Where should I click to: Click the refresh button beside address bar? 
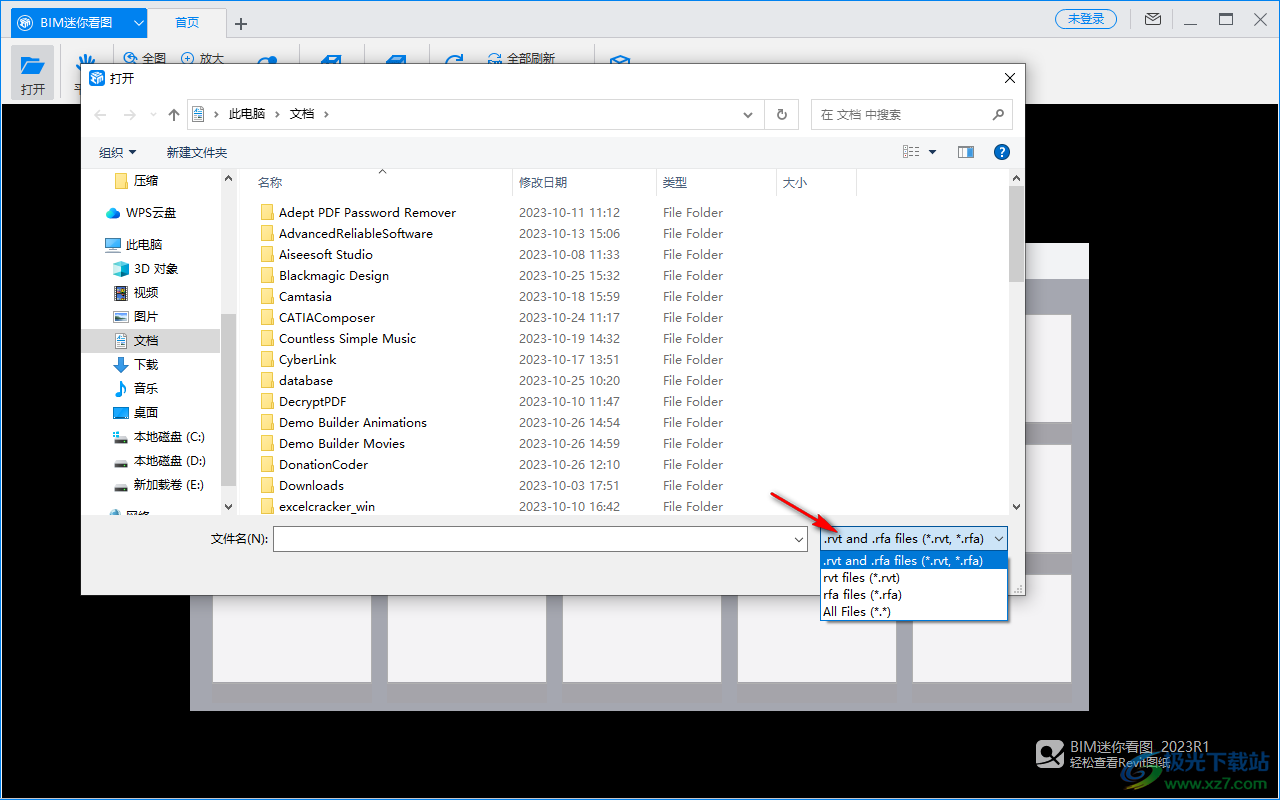click(x=782, y=115)
